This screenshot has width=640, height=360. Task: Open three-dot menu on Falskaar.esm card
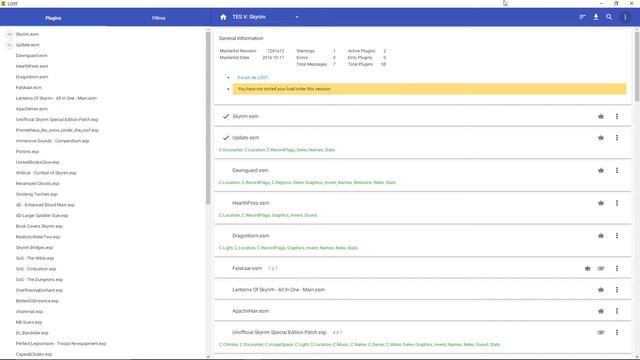point(617,268)
